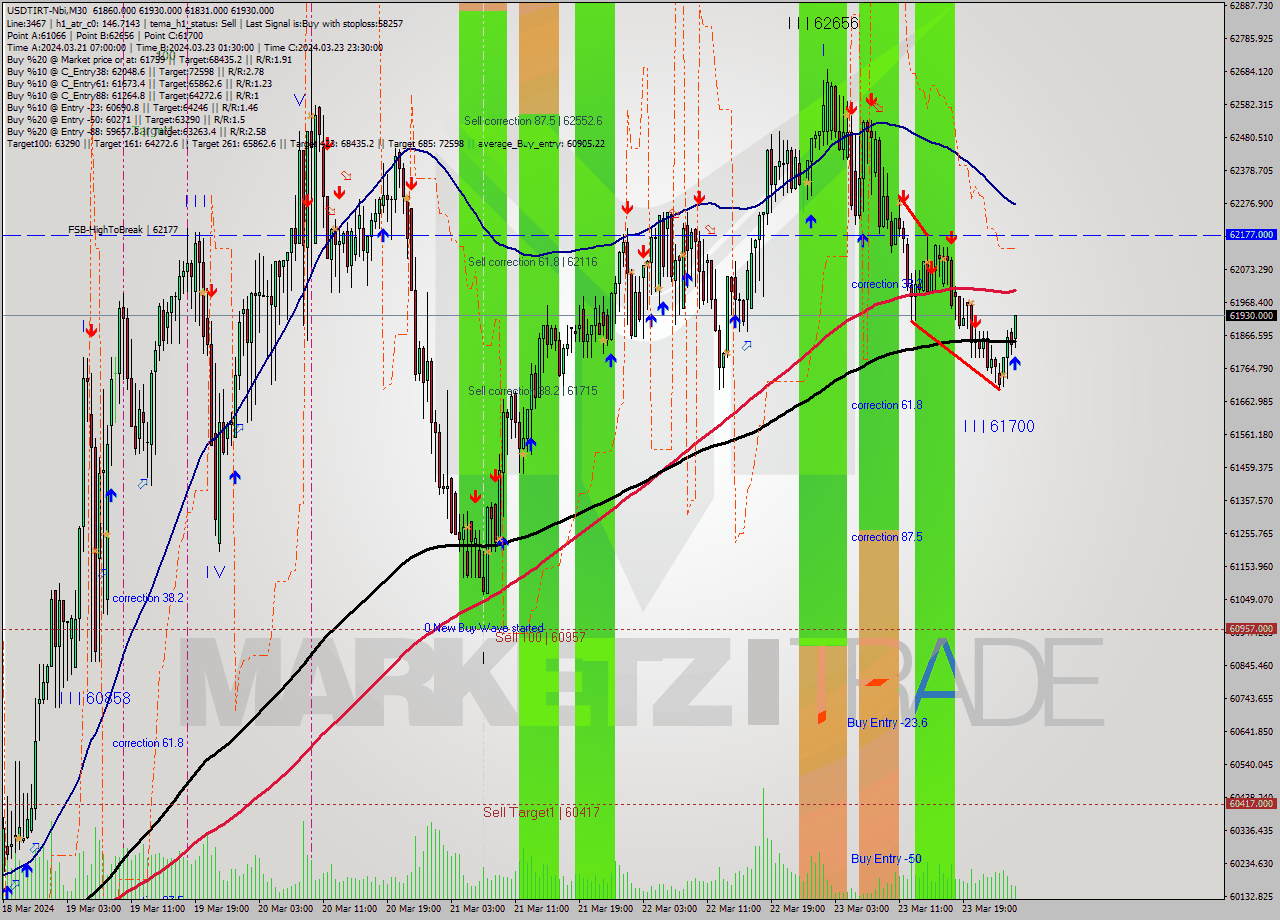Viewport: 1280px width, 920px height.
Task: Click the current price tag 61930.000
Action: click(1250, 315)
